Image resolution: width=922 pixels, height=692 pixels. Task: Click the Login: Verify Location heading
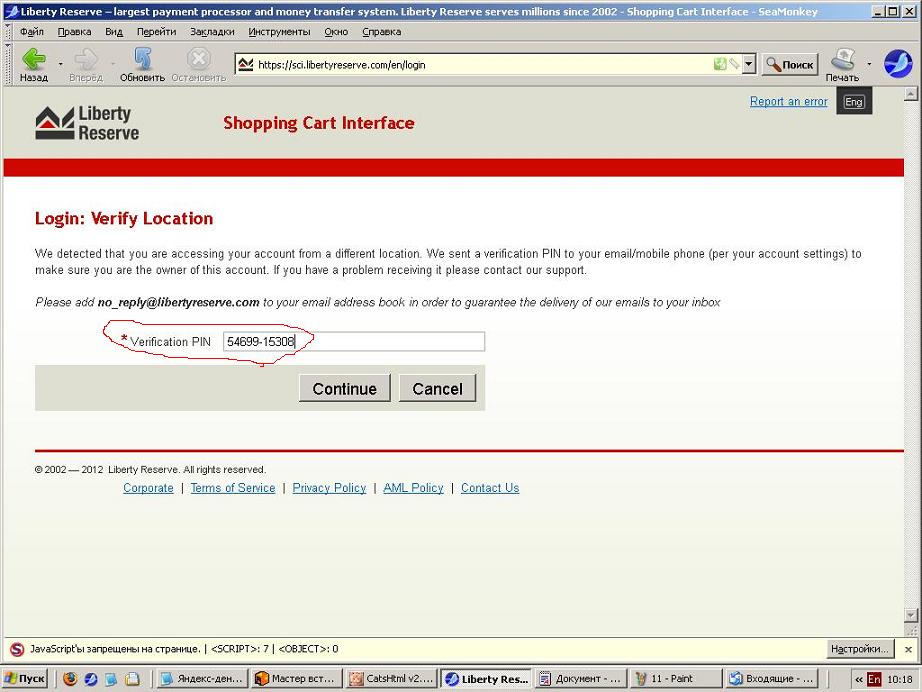tap(124, 218)
